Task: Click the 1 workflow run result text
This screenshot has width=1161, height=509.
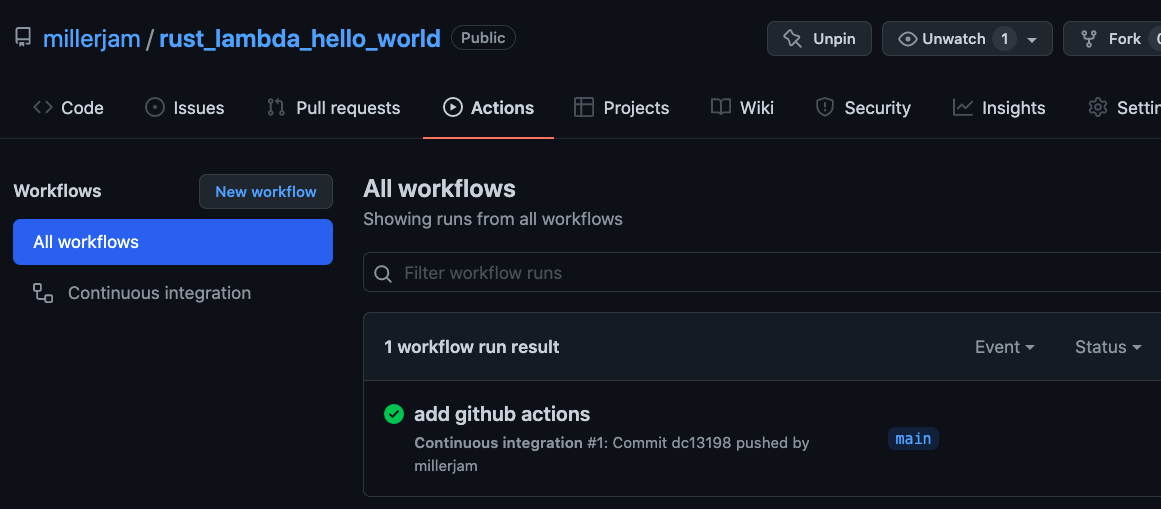Action: coord(472,347)
